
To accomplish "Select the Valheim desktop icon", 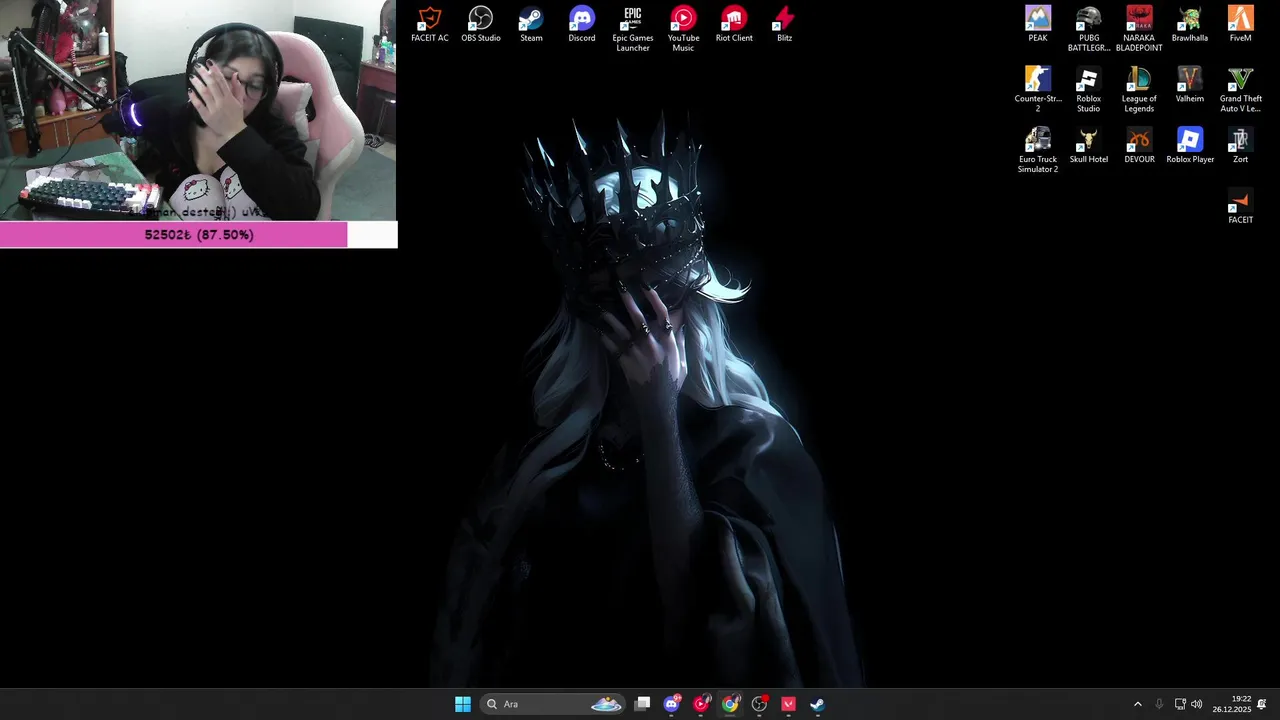I will click(x=1190, y=86).
